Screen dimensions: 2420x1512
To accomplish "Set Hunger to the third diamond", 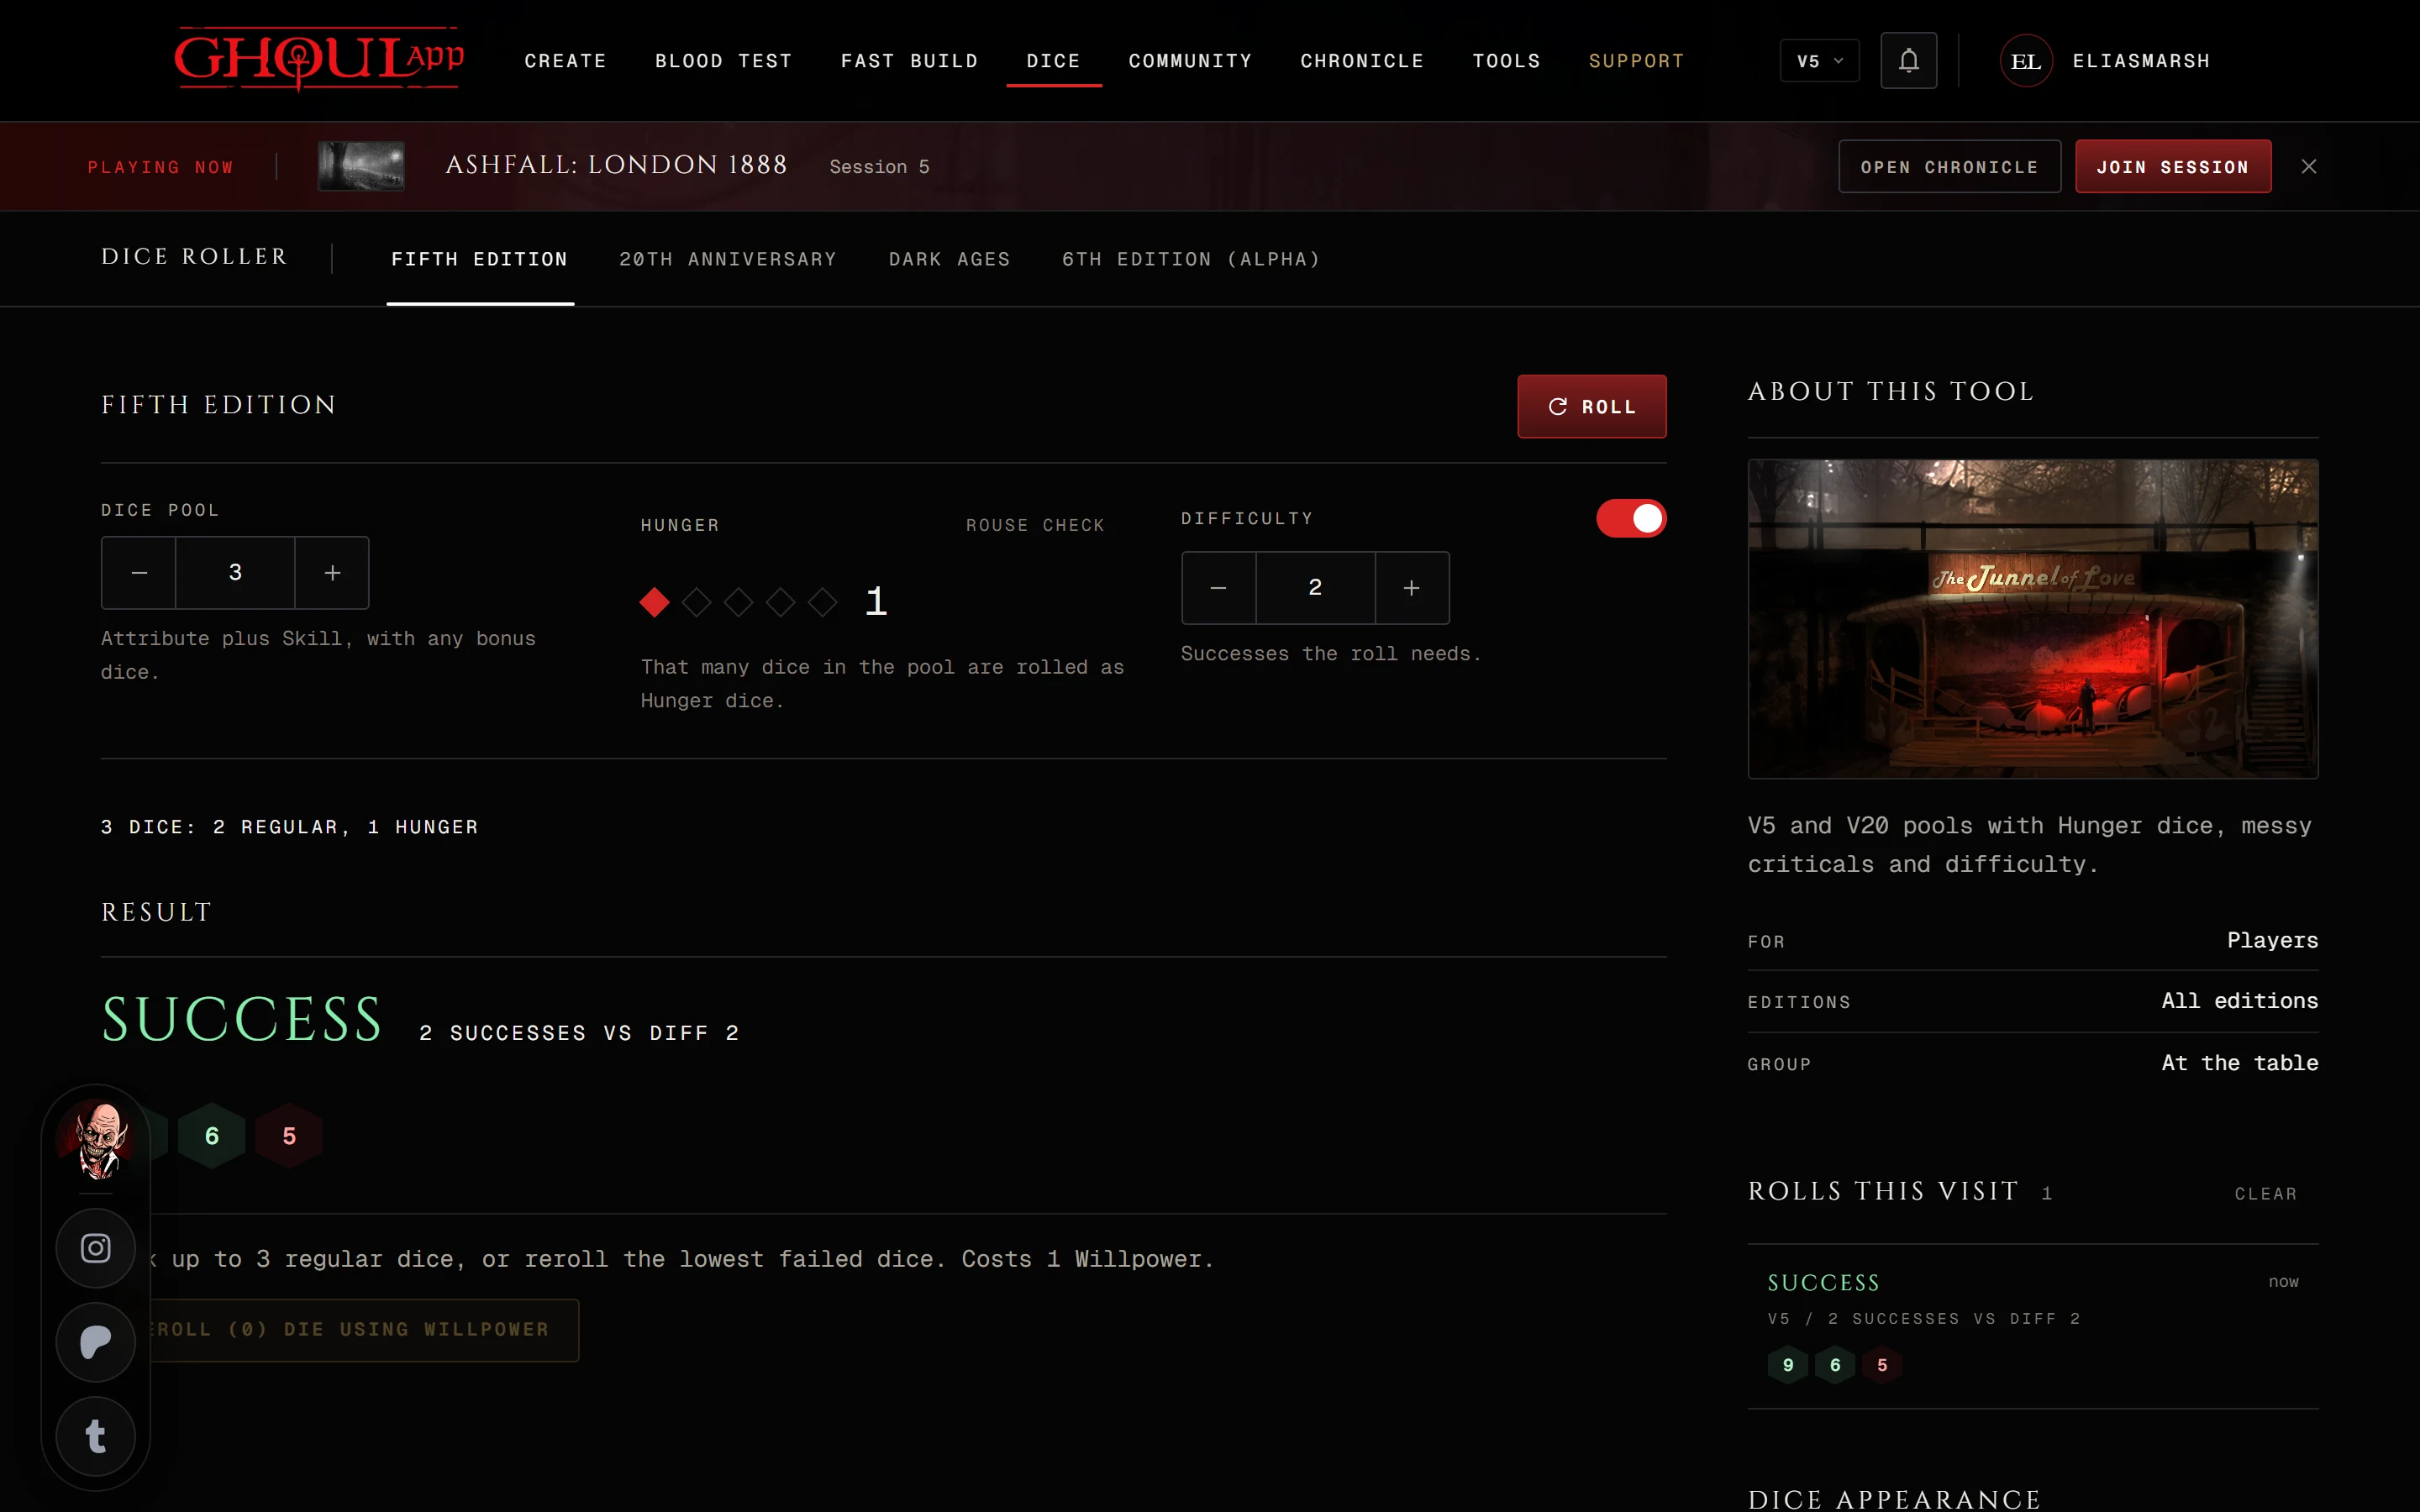I will click(738, 602).
